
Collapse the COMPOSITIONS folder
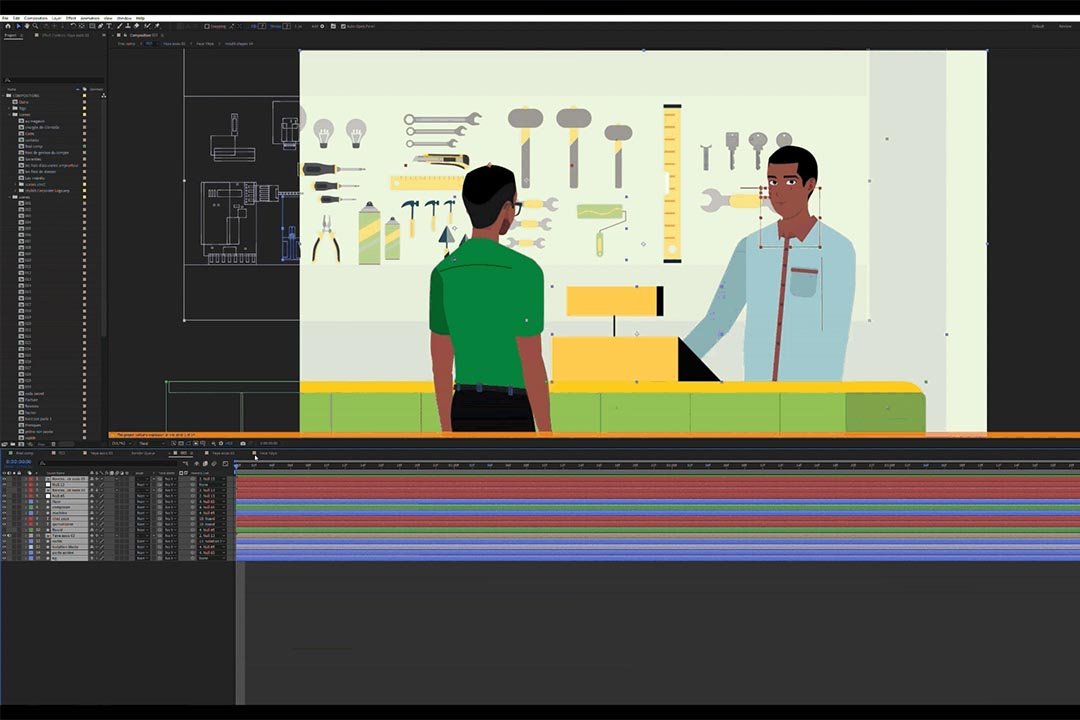click(3, 96)
